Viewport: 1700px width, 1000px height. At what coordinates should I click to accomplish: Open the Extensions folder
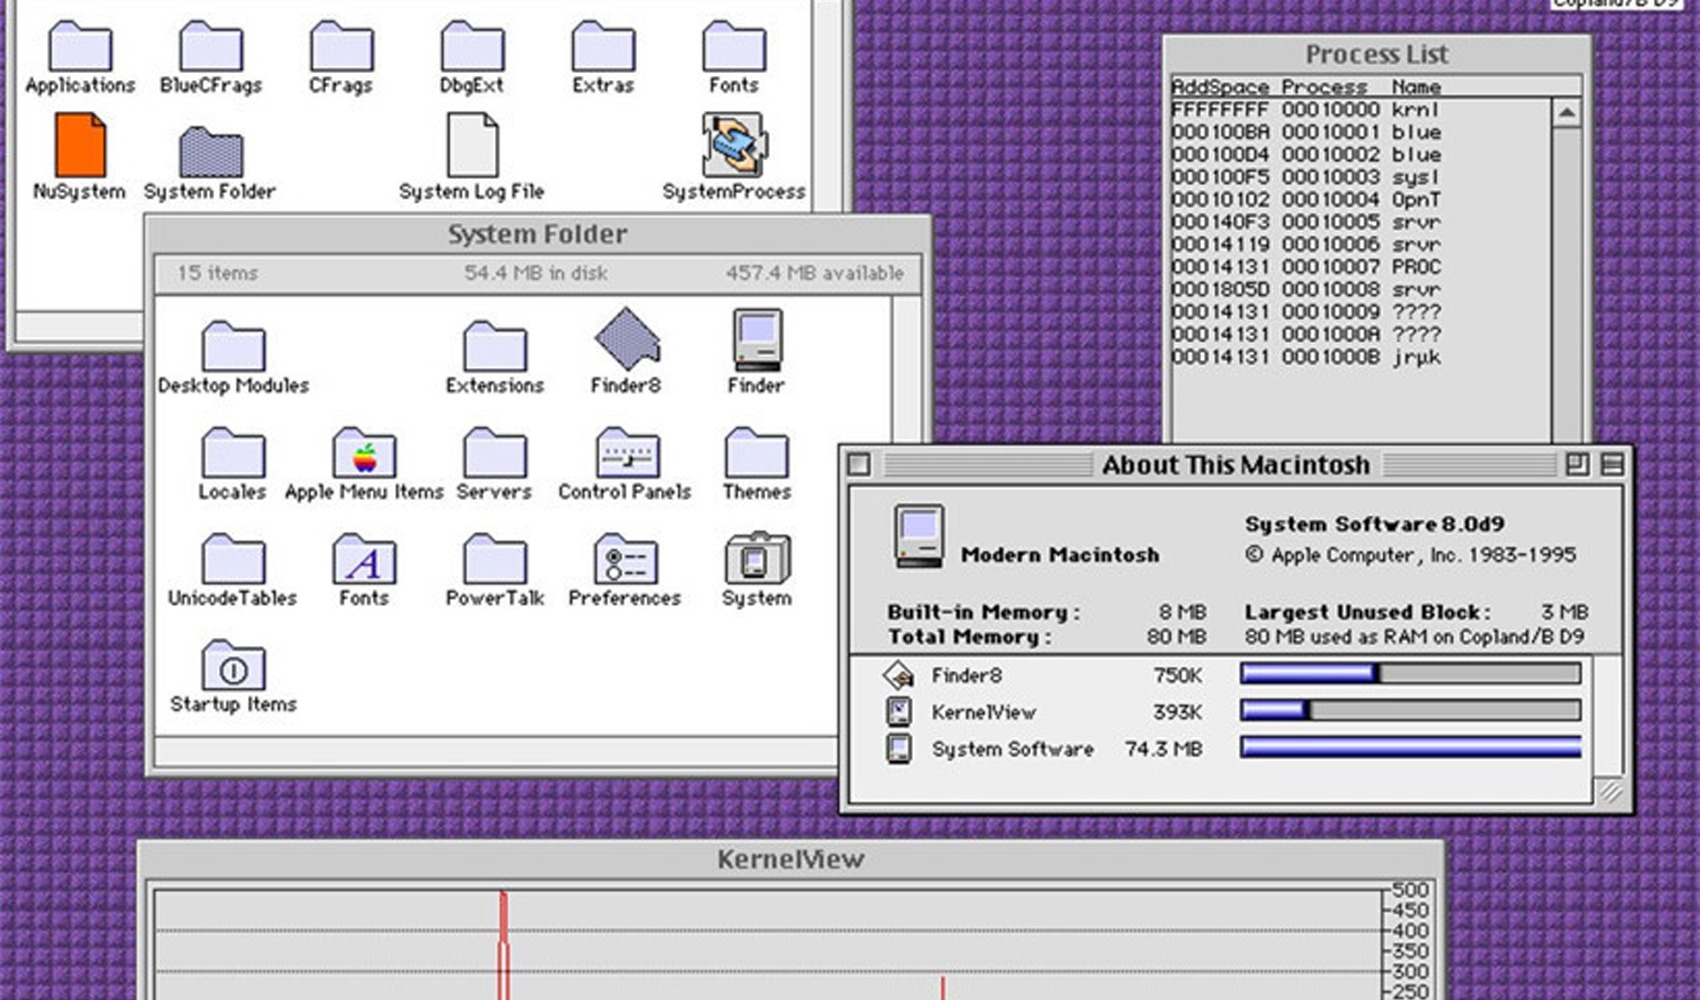point(495,346)
